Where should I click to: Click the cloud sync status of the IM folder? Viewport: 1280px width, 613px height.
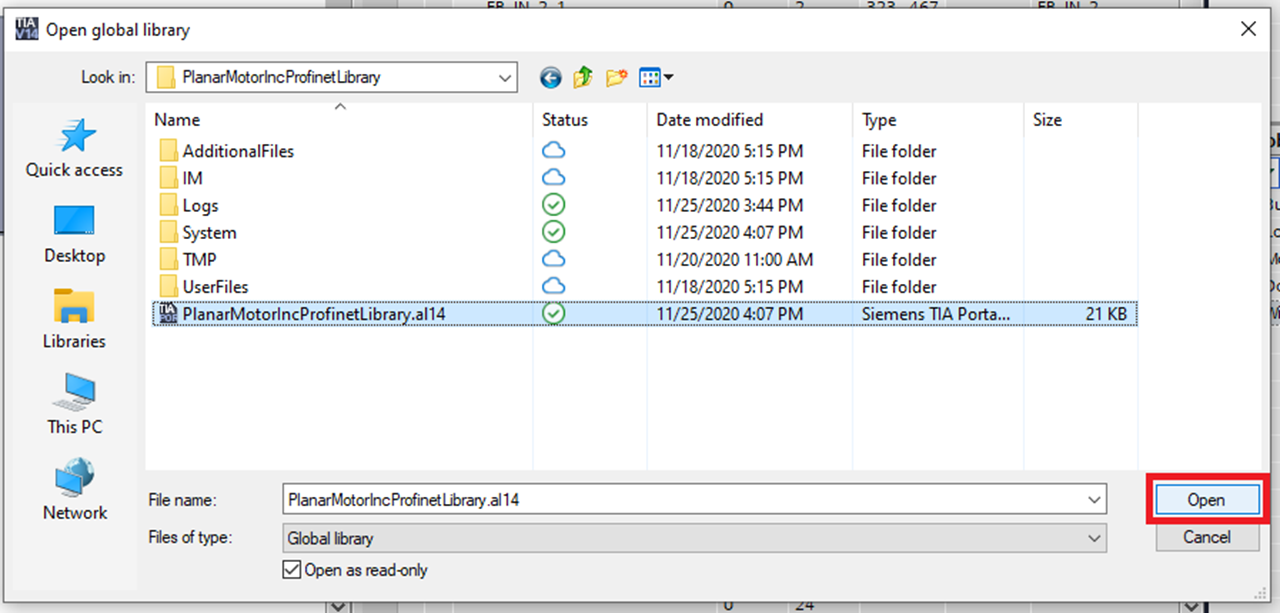553,178
